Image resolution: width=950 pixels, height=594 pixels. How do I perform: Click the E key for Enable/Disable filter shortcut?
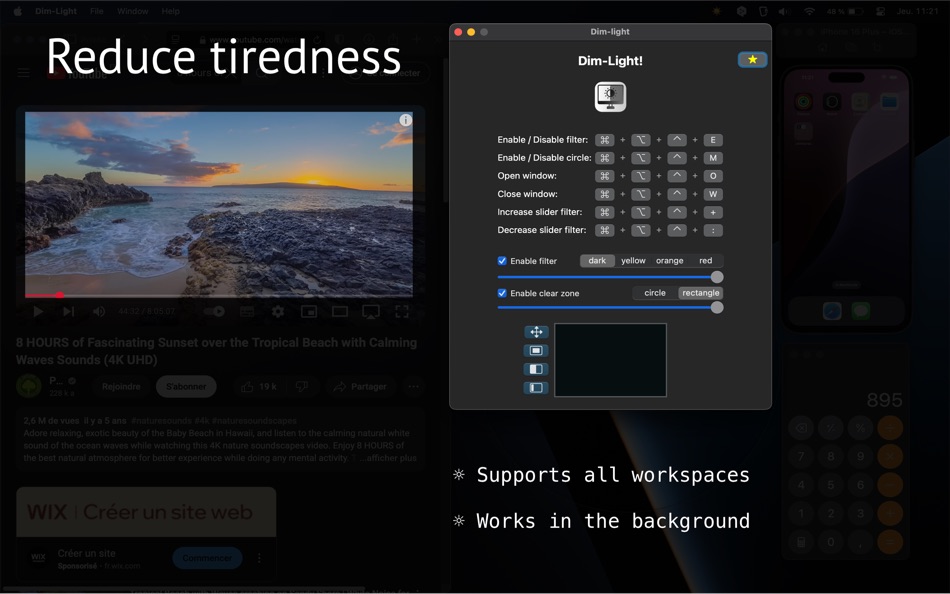pos(713,140)
